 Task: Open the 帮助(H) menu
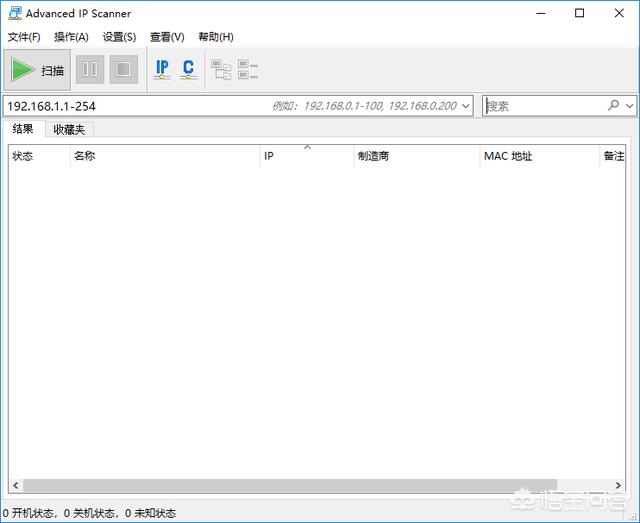216,37
